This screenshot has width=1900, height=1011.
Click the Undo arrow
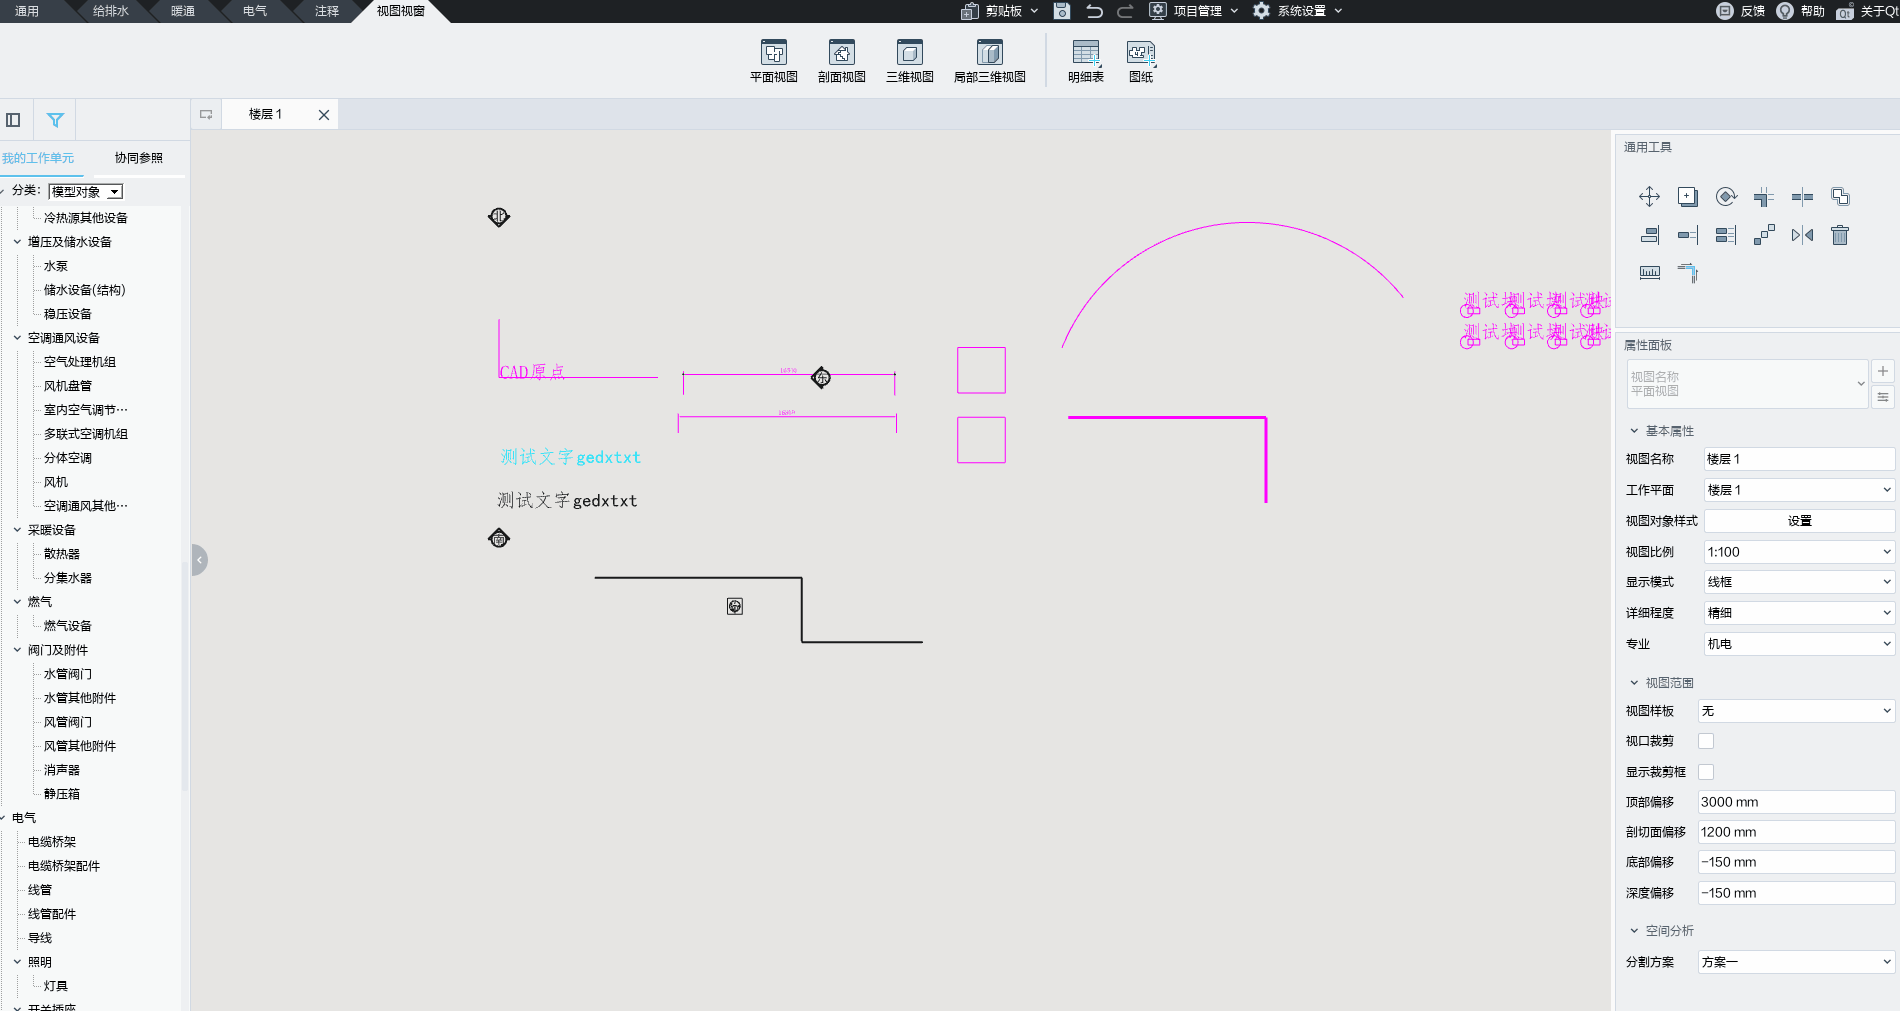[x=1094, y=11]
